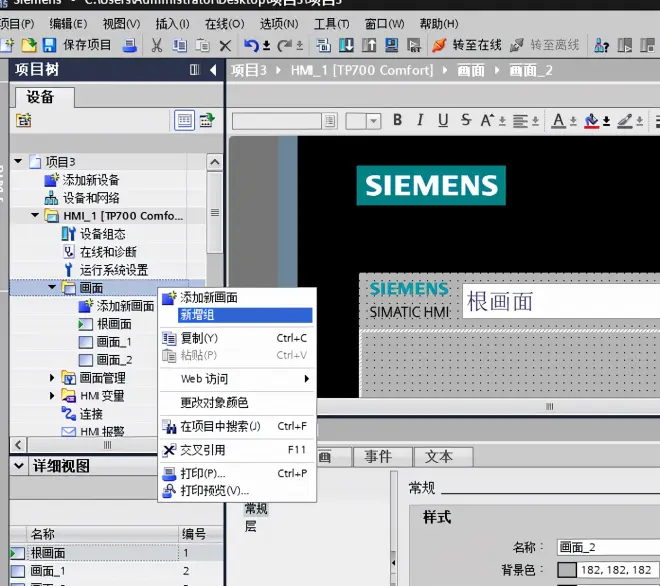Collapse the 画面 folder arrow
The width and height of the screenshot is (660, 586).
(x=52, y=287)
